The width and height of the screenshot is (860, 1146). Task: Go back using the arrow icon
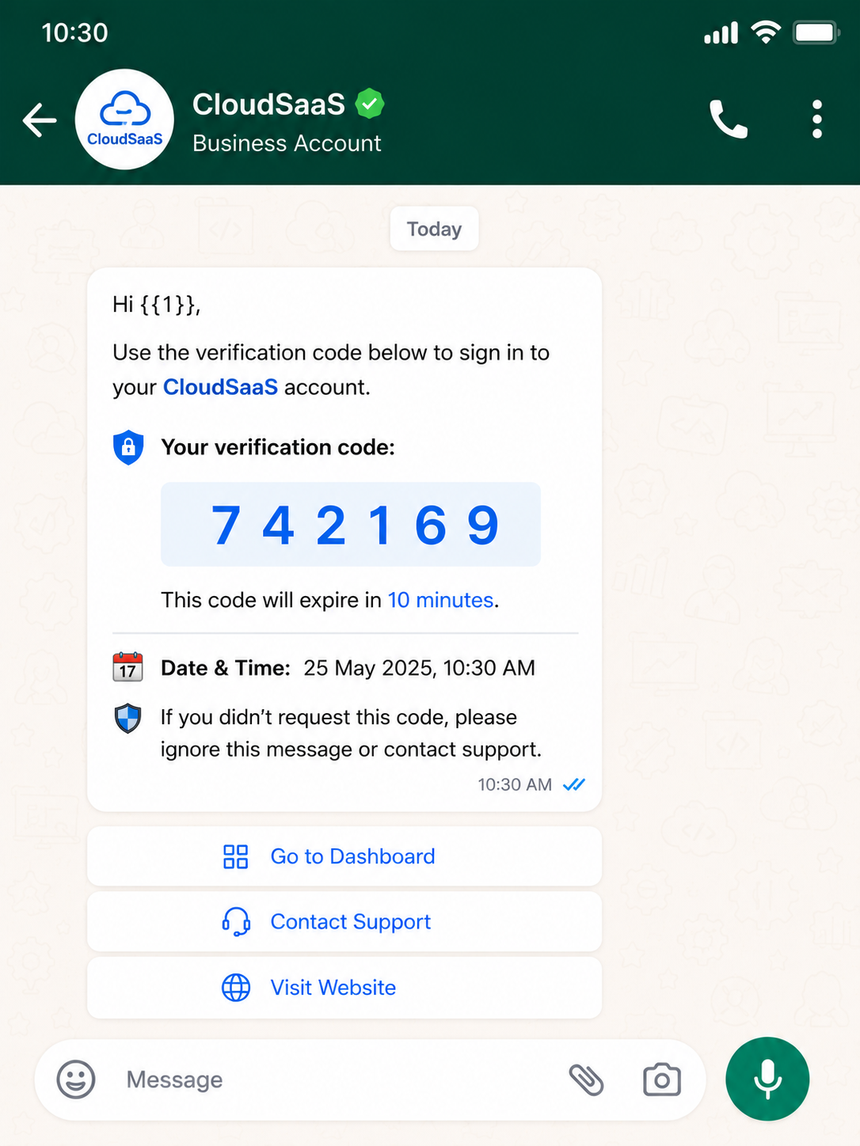click(x=39, y=120)
